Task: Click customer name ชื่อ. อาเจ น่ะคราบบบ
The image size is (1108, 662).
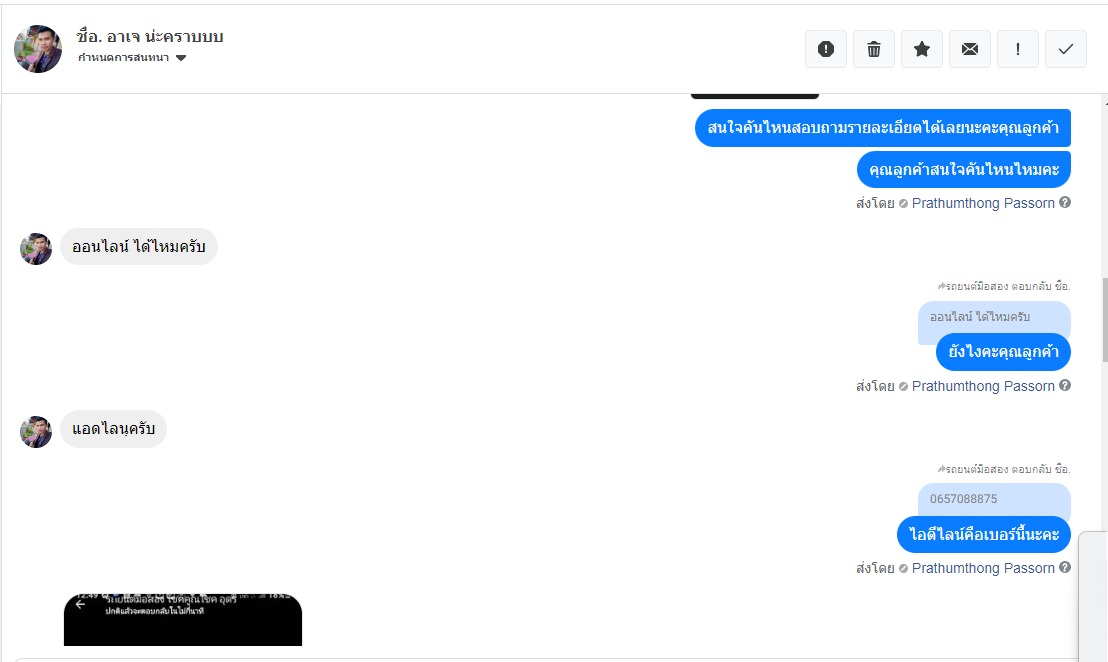Action: click(x=150, y=37)
